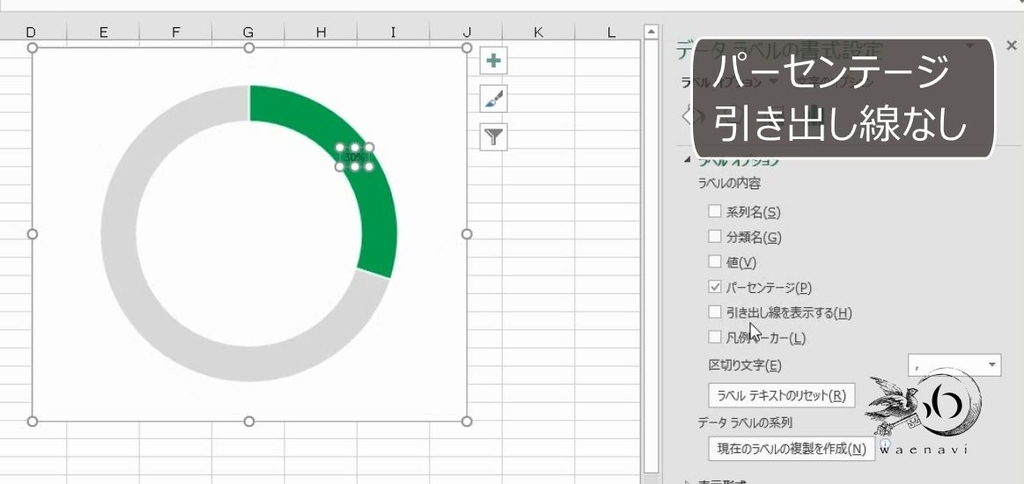Open the Chart Styles brush button
Screen dimensions: 1024x484
(x=494, y=99)
